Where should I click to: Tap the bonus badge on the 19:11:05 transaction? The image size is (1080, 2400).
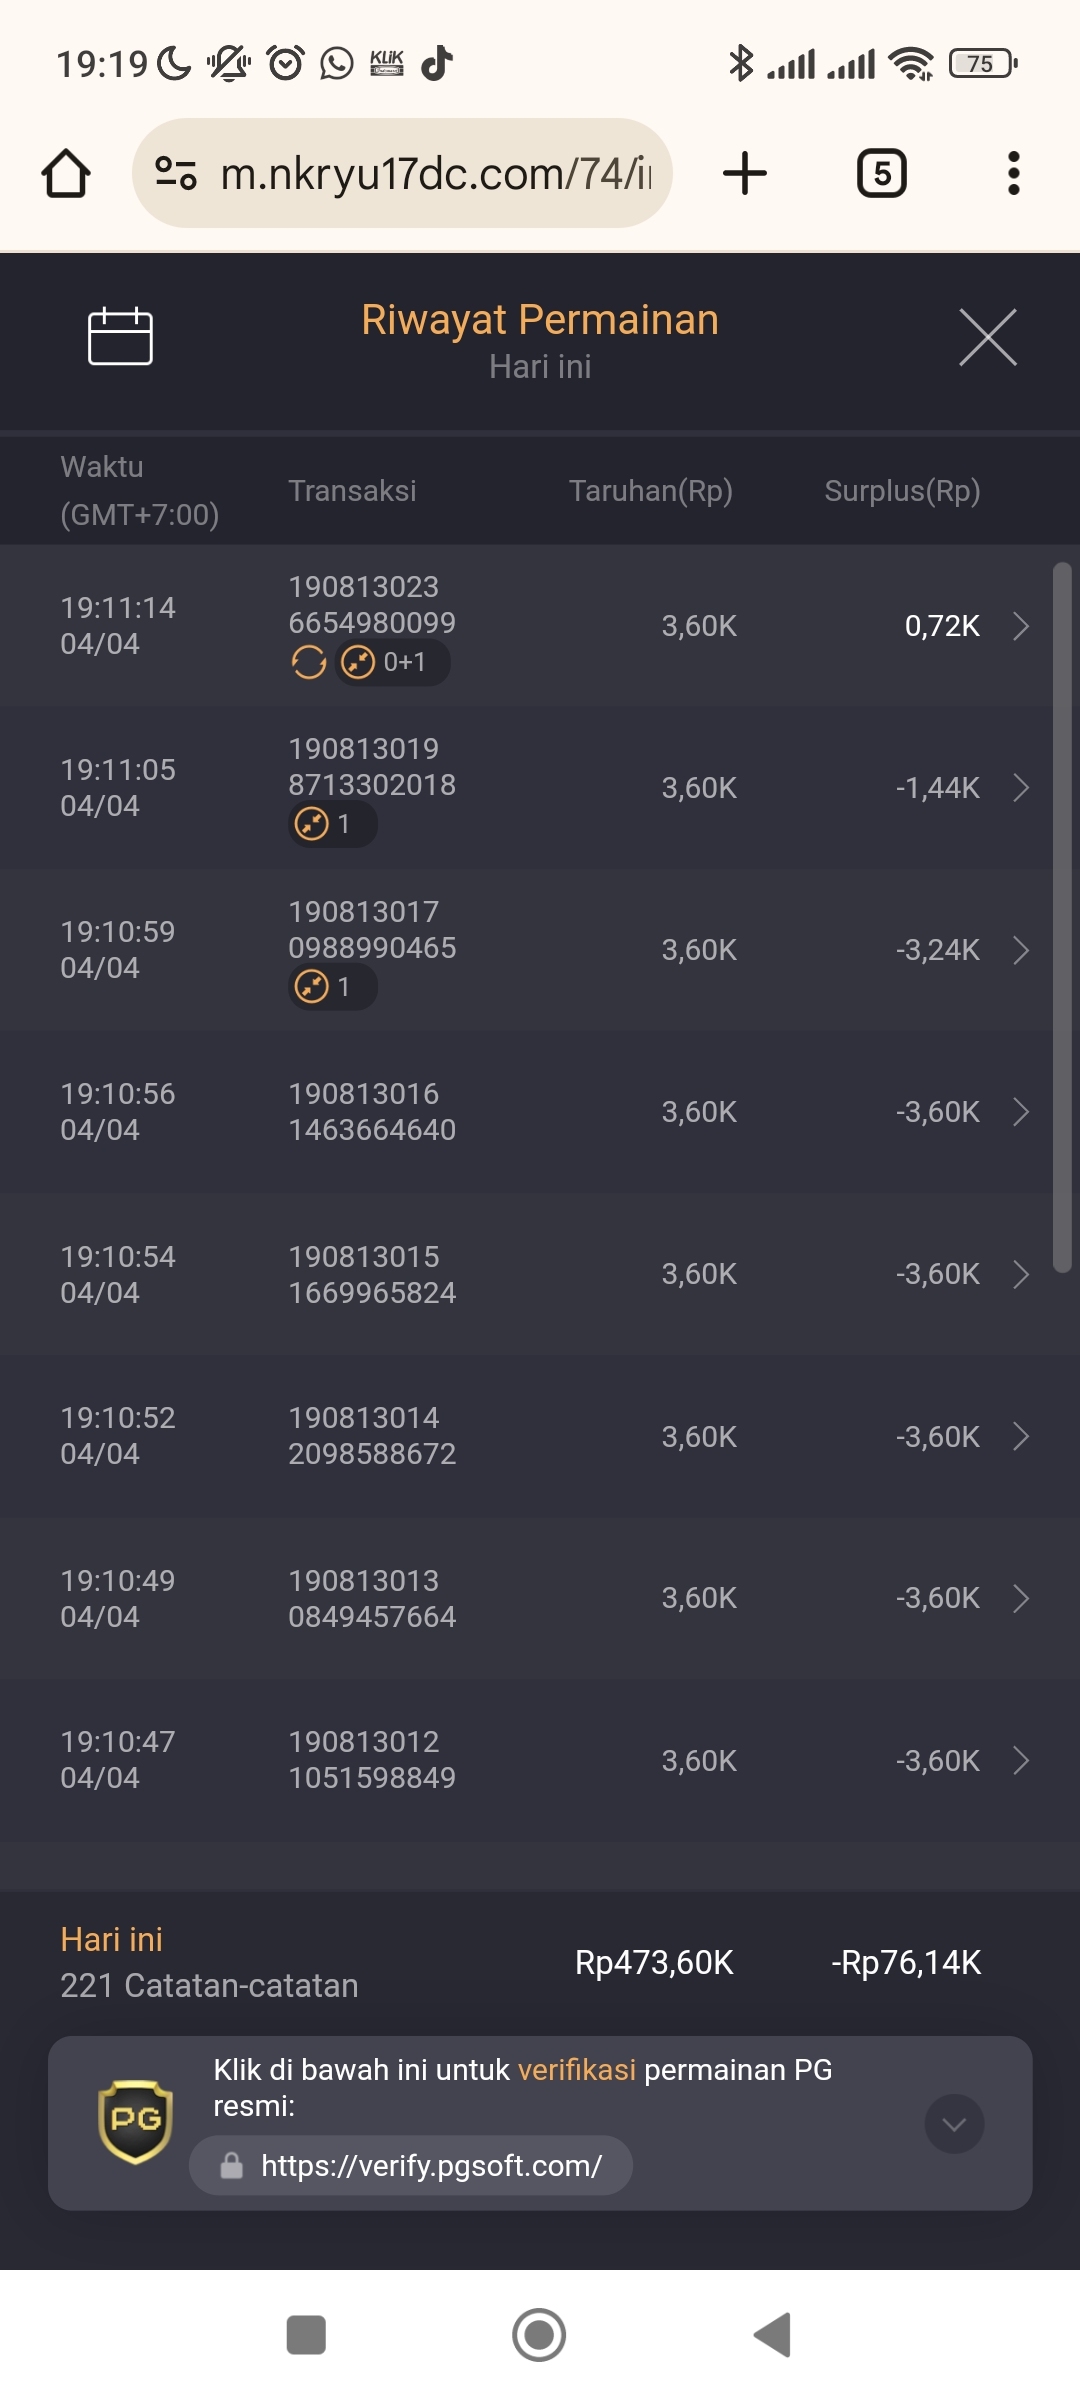(332, 824)
